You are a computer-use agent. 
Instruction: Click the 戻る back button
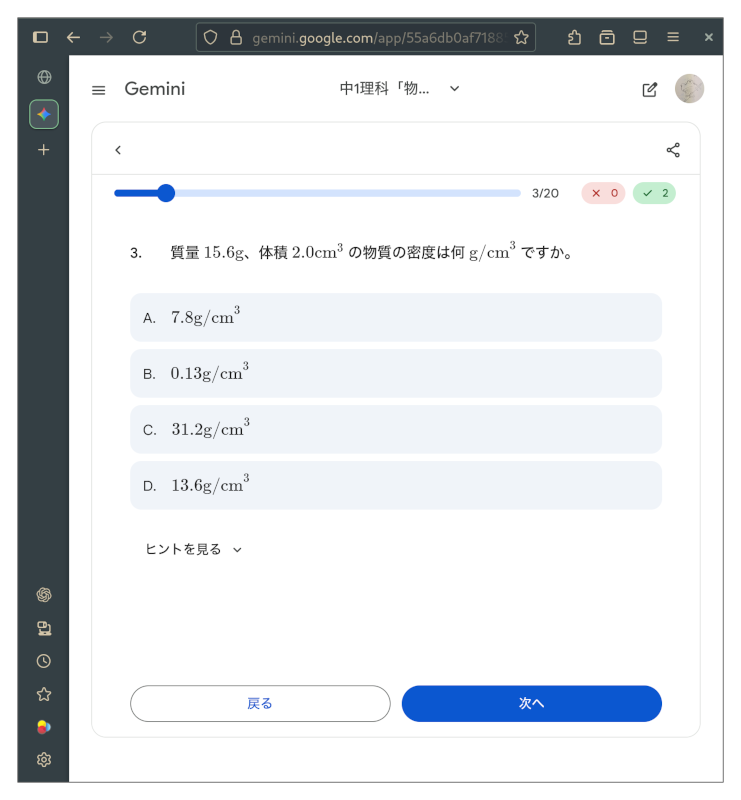tap(260, 703)
